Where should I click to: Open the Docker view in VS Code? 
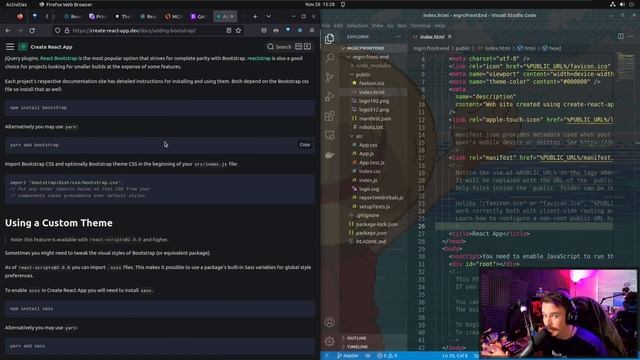pos(329,155)
